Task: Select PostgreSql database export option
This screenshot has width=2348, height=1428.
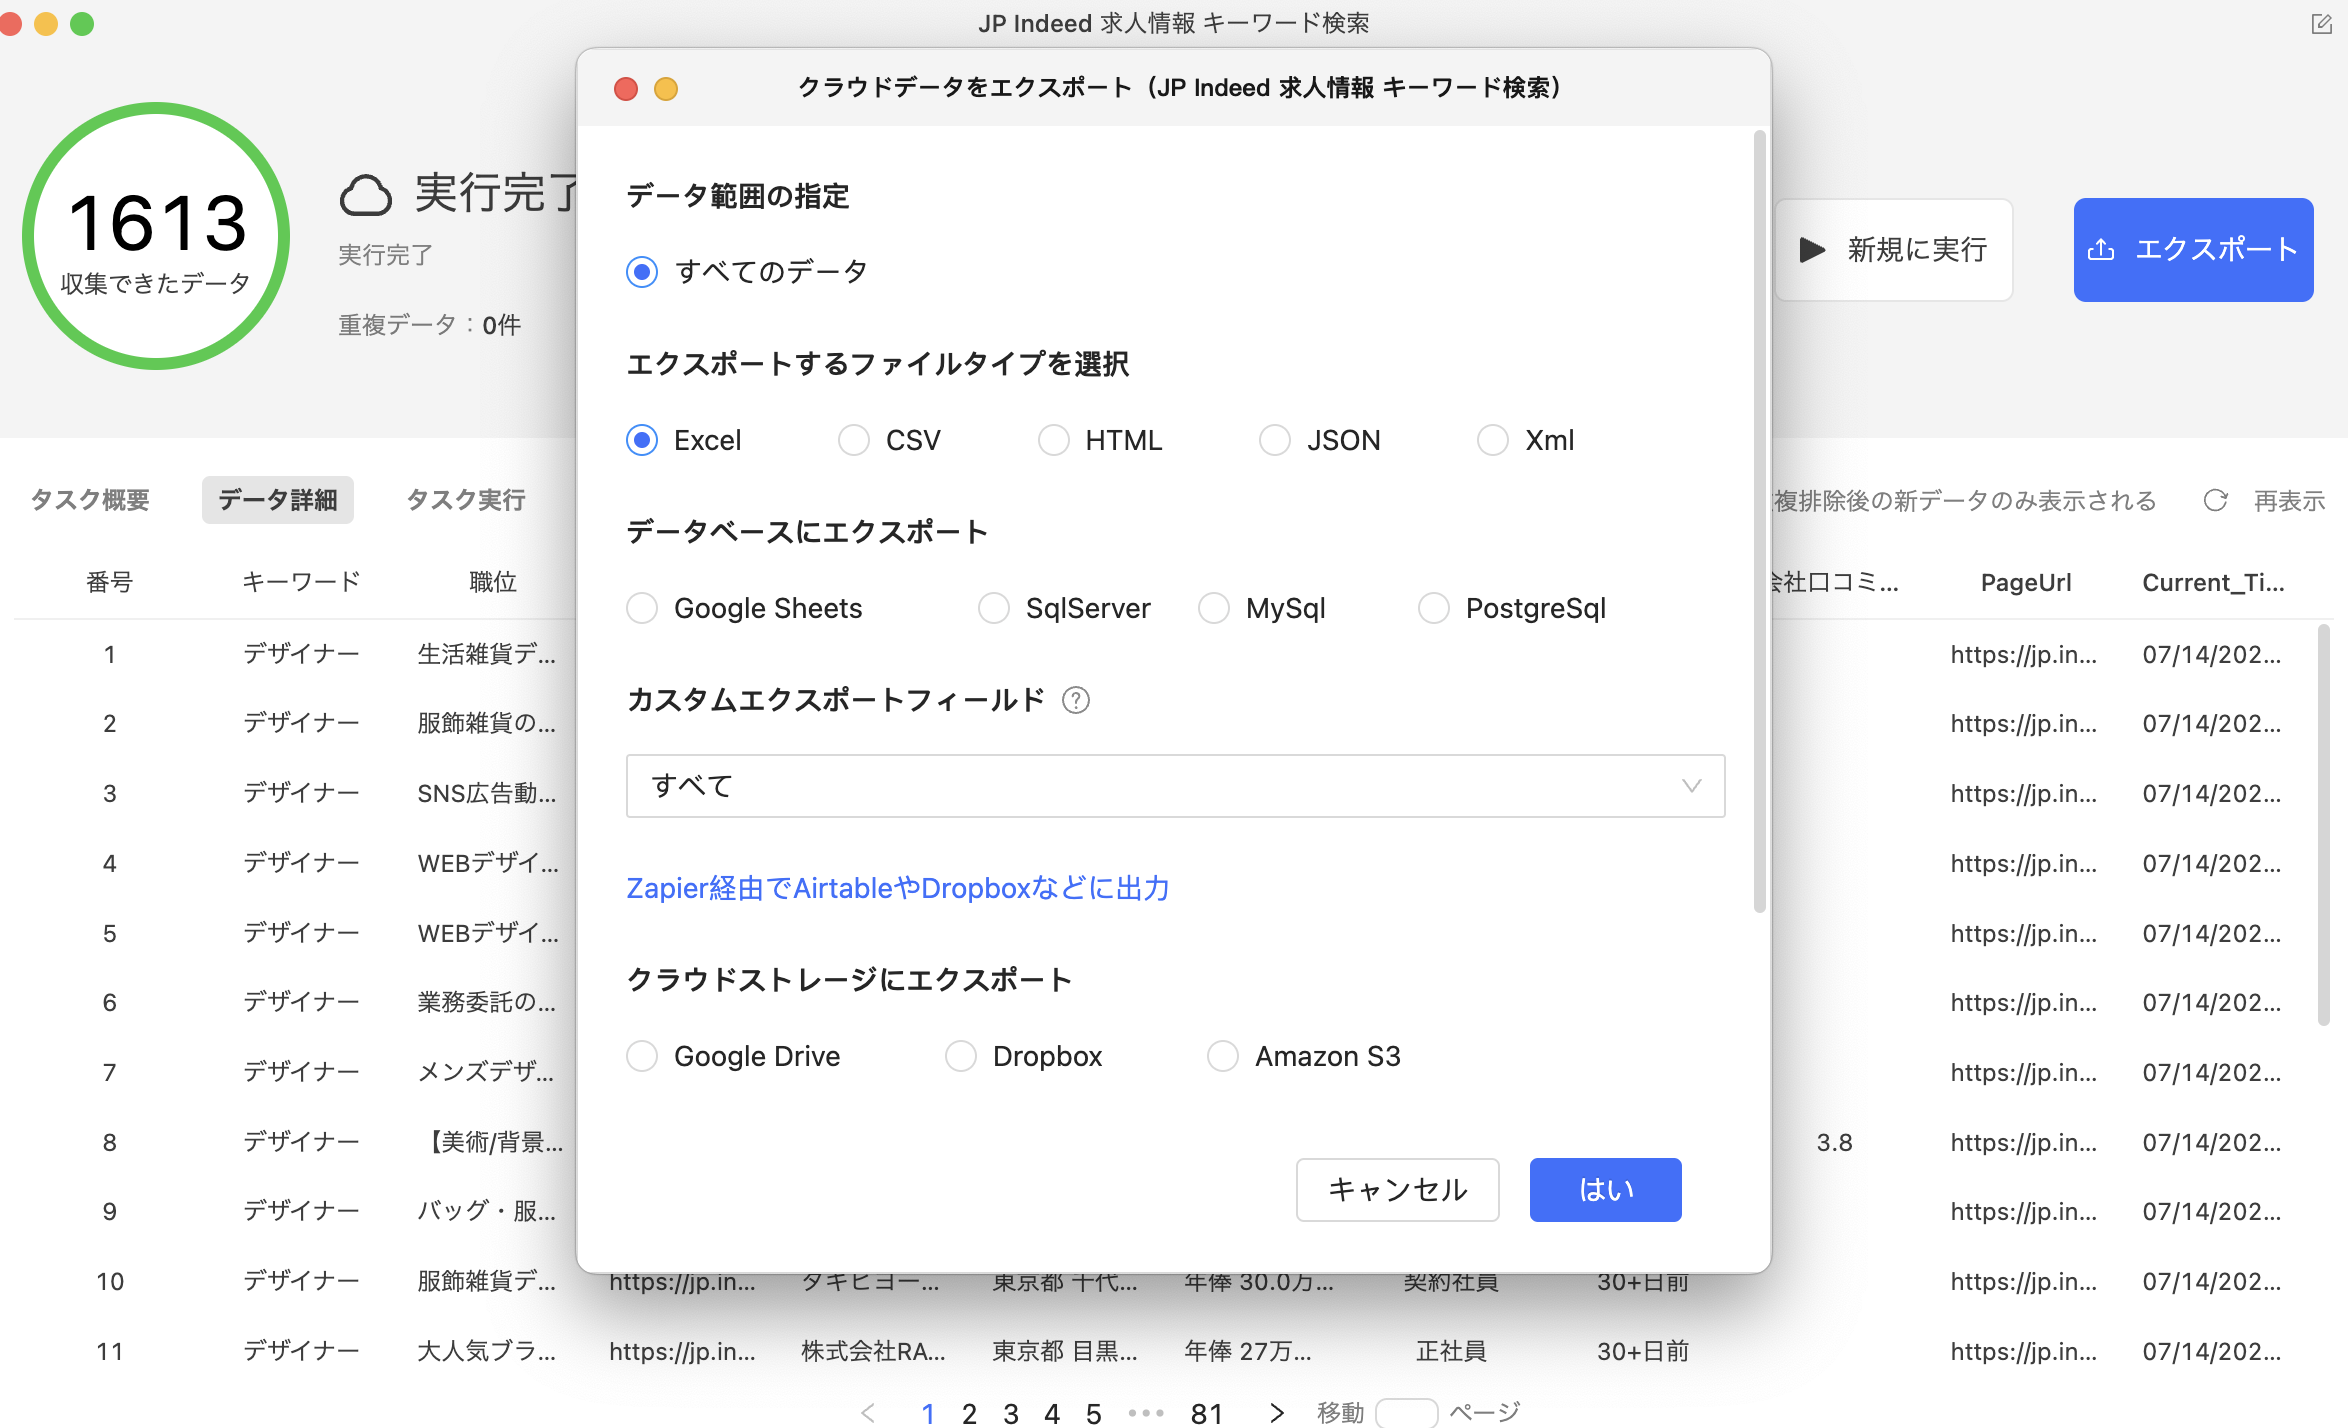Action: pos(1434,608)
